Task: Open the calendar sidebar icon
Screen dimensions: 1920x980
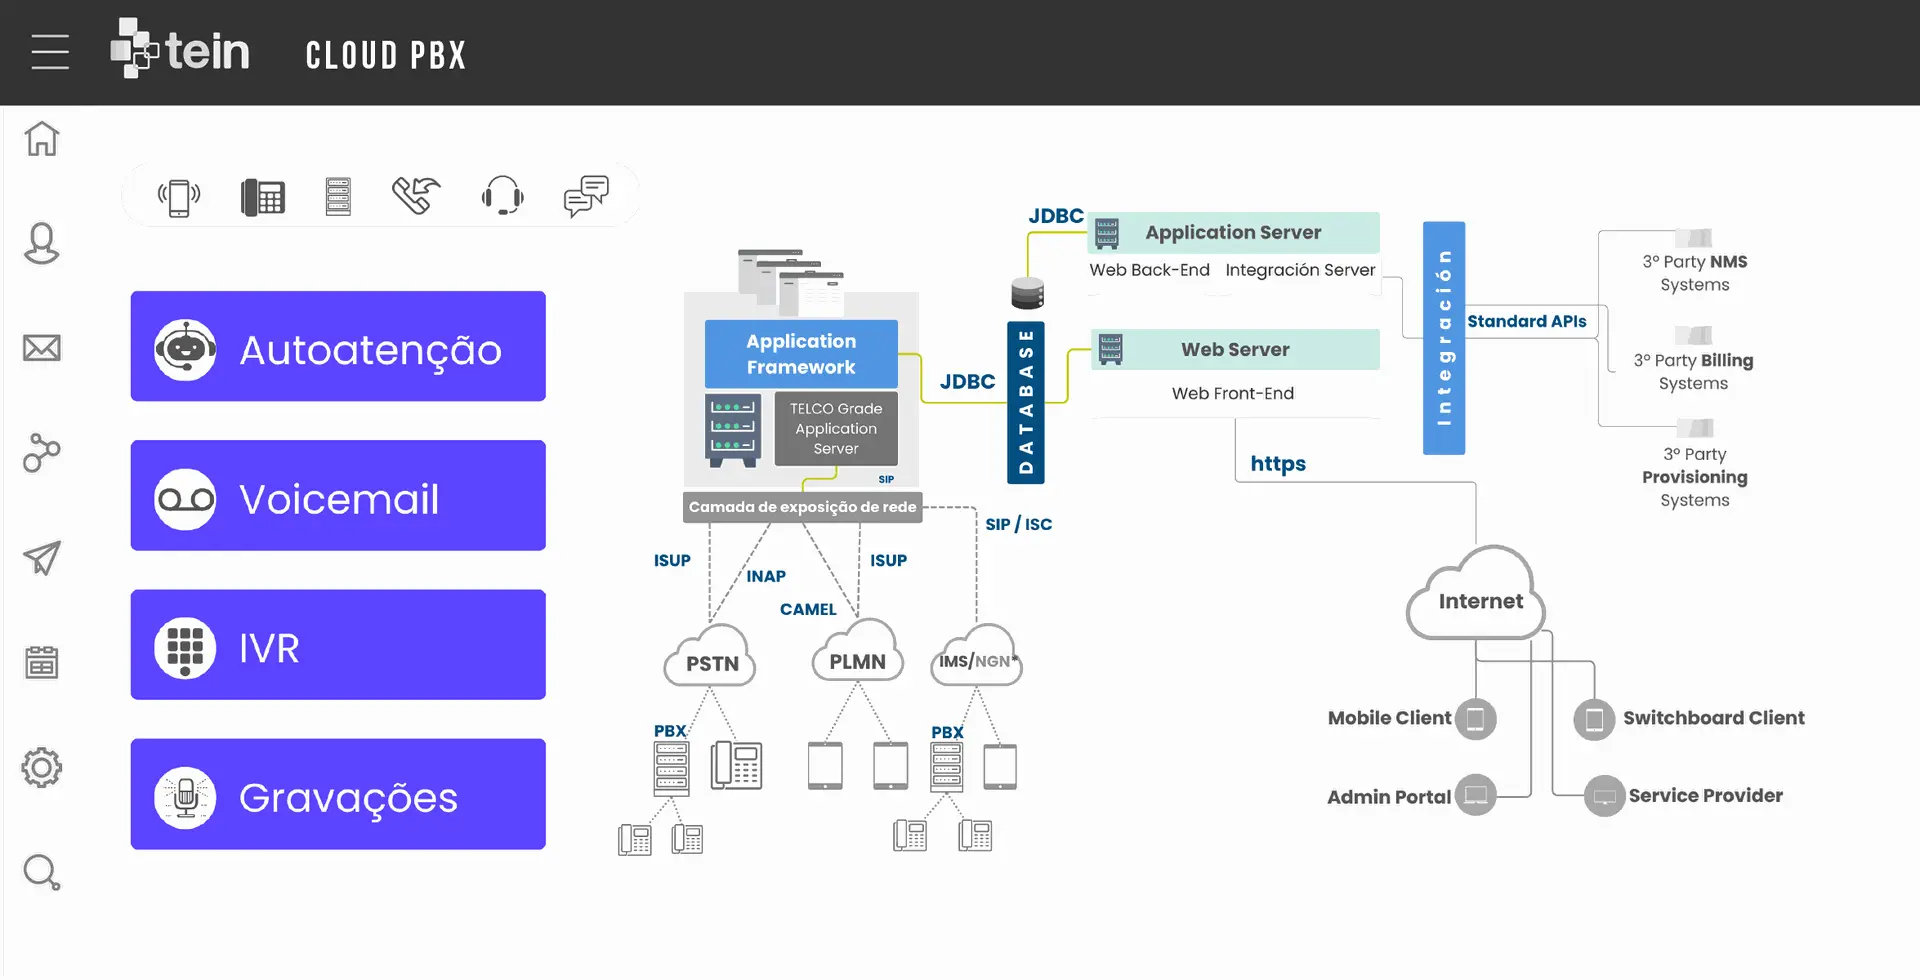Action: tap(42, 662)
